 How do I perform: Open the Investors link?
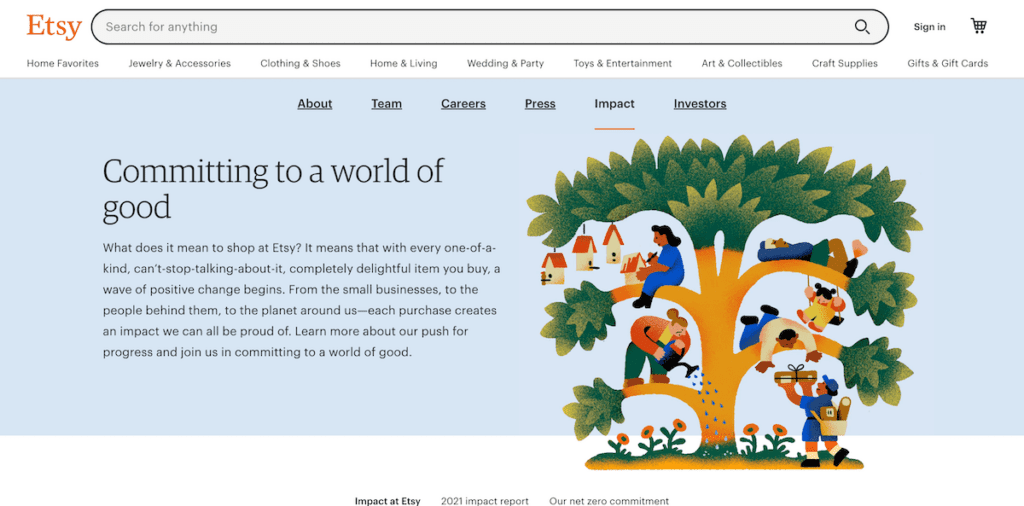(x=700, y=104)
